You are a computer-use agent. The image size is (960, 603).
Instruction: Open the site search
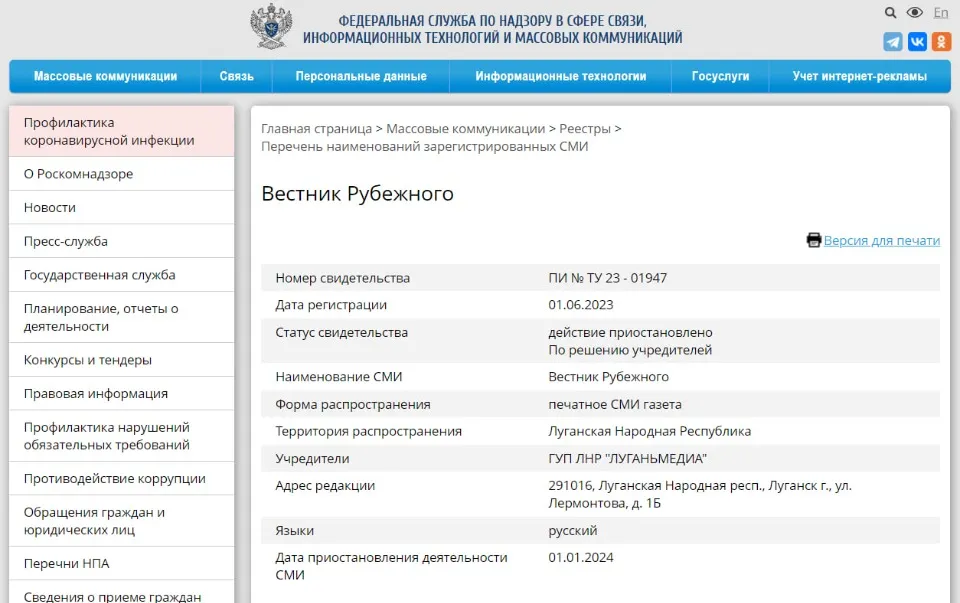[x=890, y=13]
